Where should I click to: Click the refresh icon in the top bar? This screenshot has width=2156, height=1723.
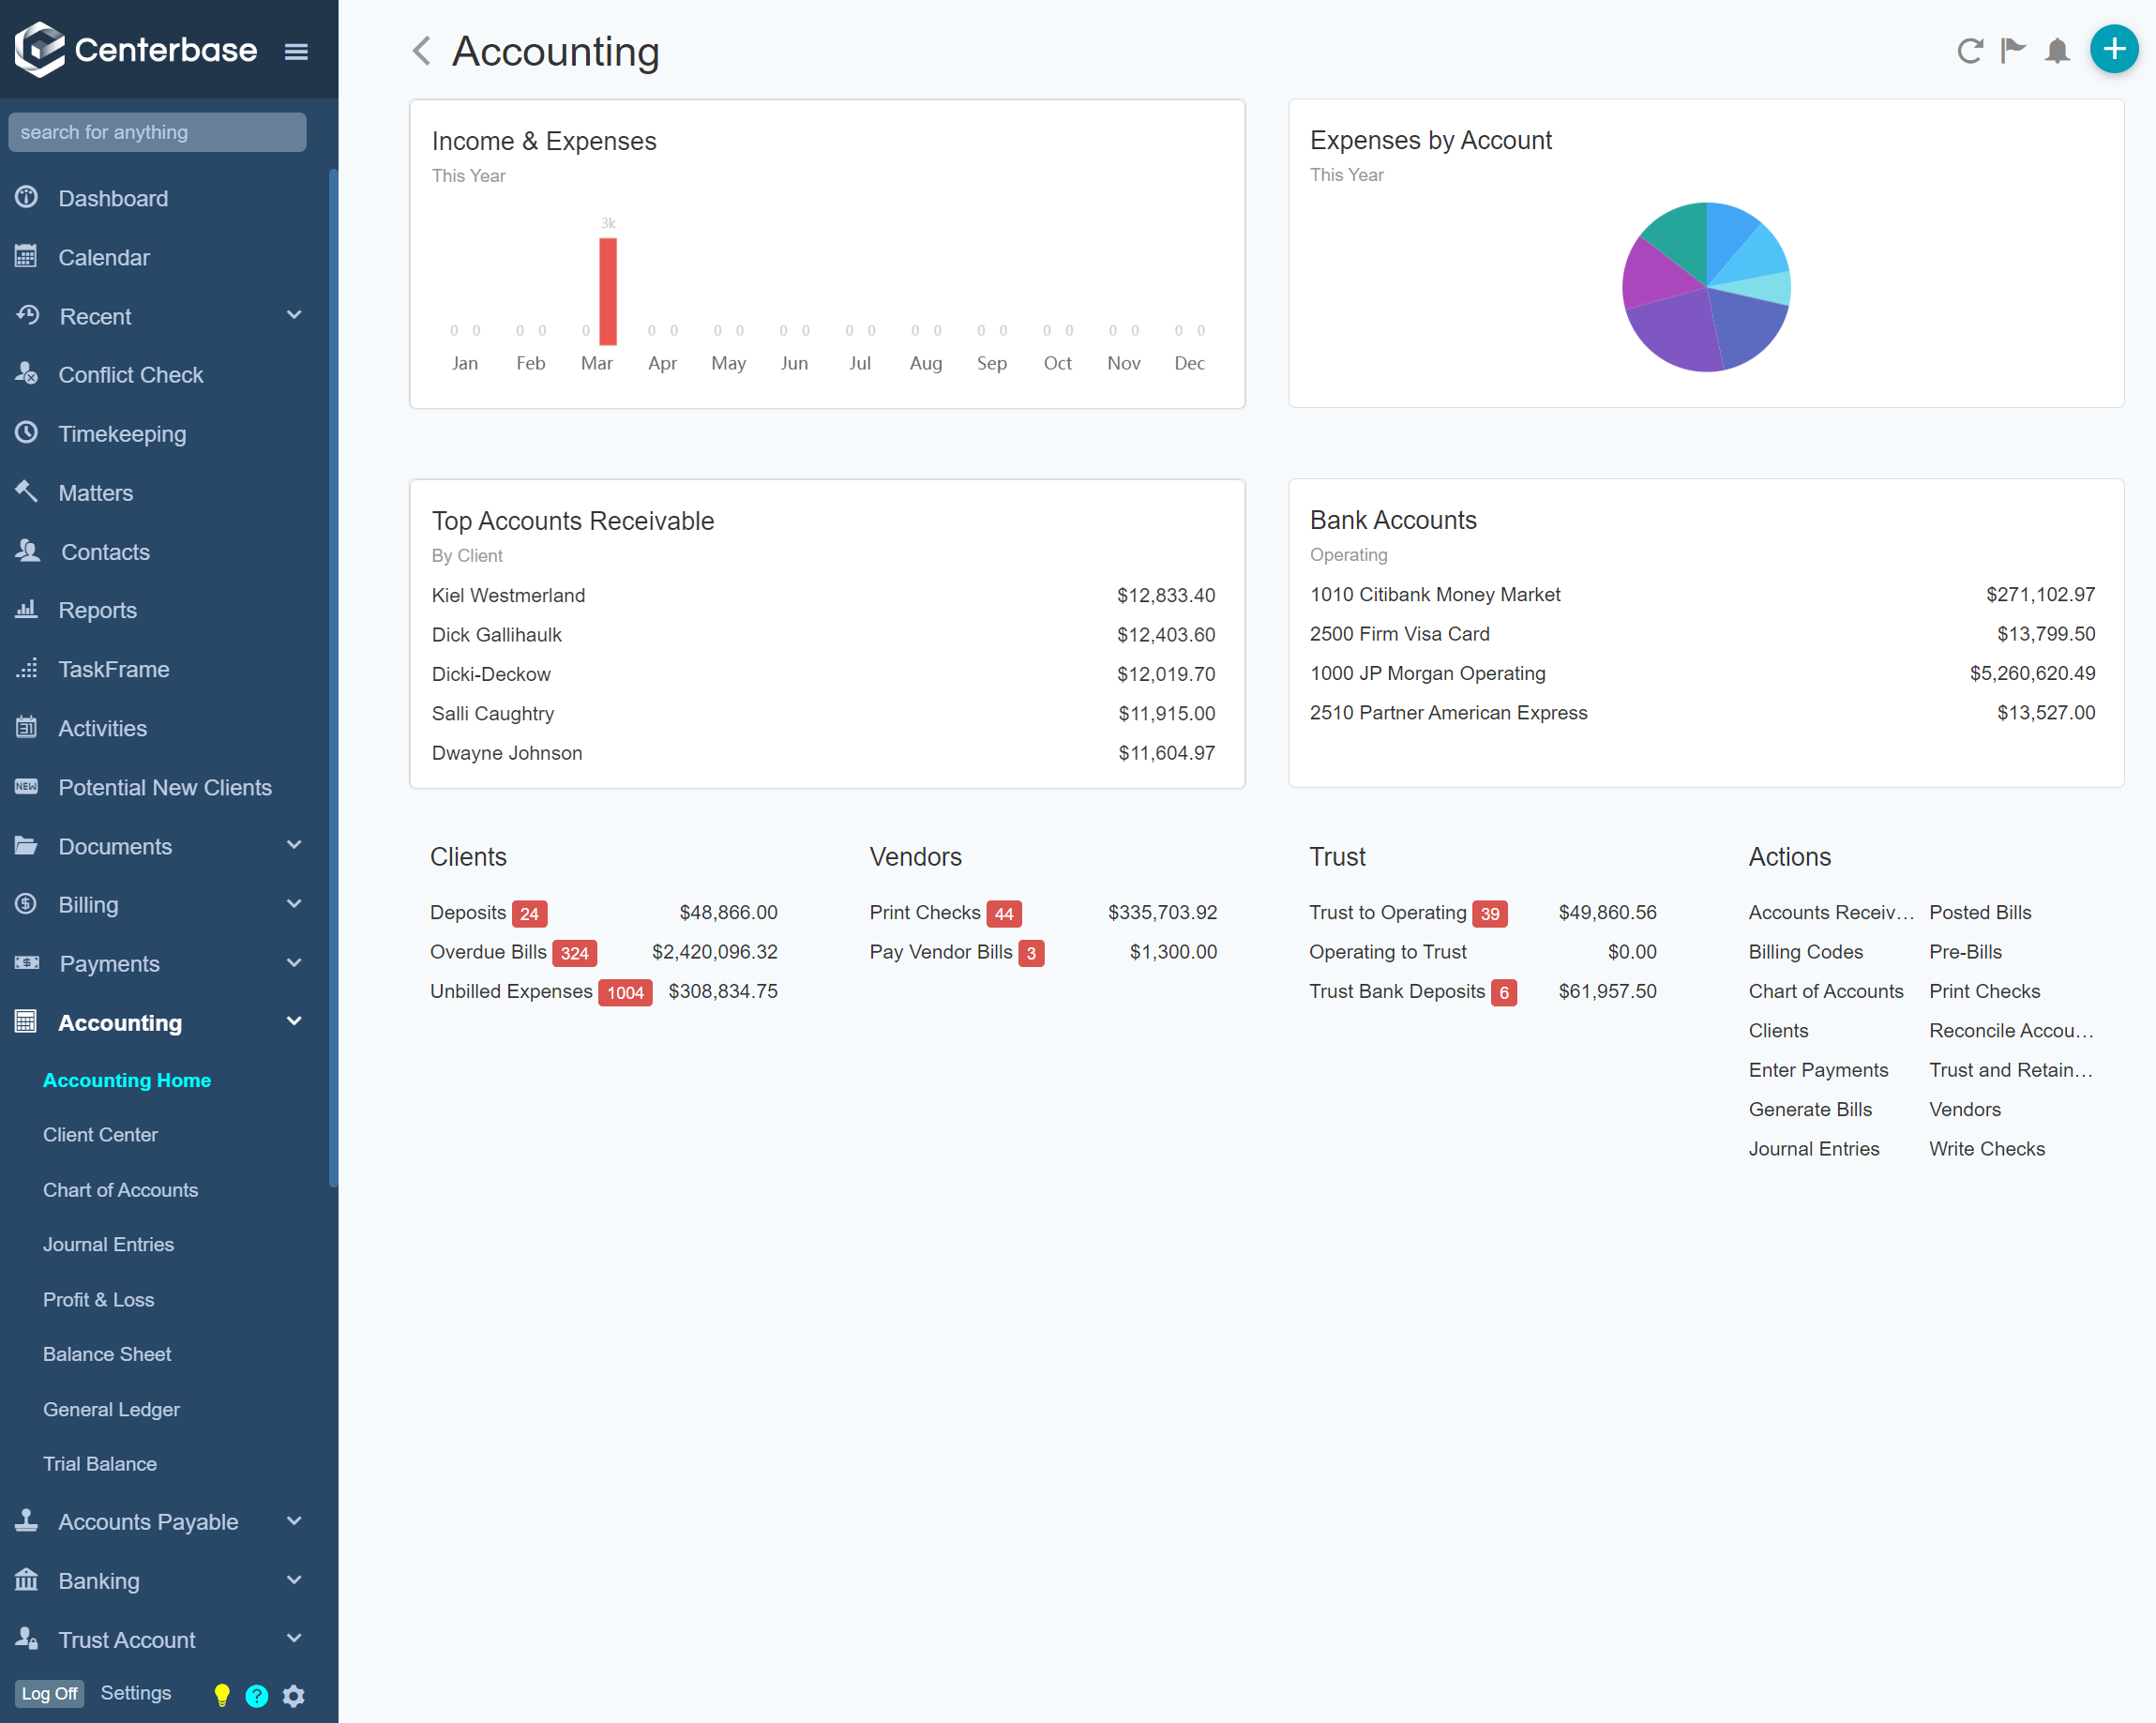pos(1969,51)
